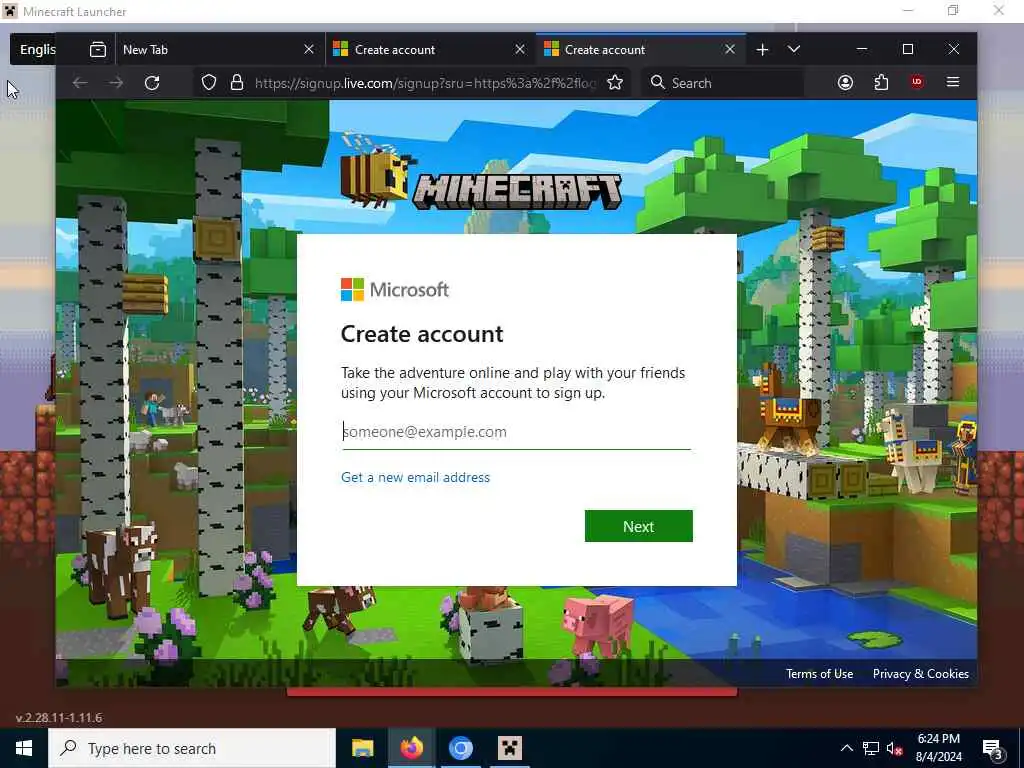Image resolution: width=1024 pixels, height=768 pixels.
Task: Open Minecraft Launcher English language selector
Action: pos(34,50)
